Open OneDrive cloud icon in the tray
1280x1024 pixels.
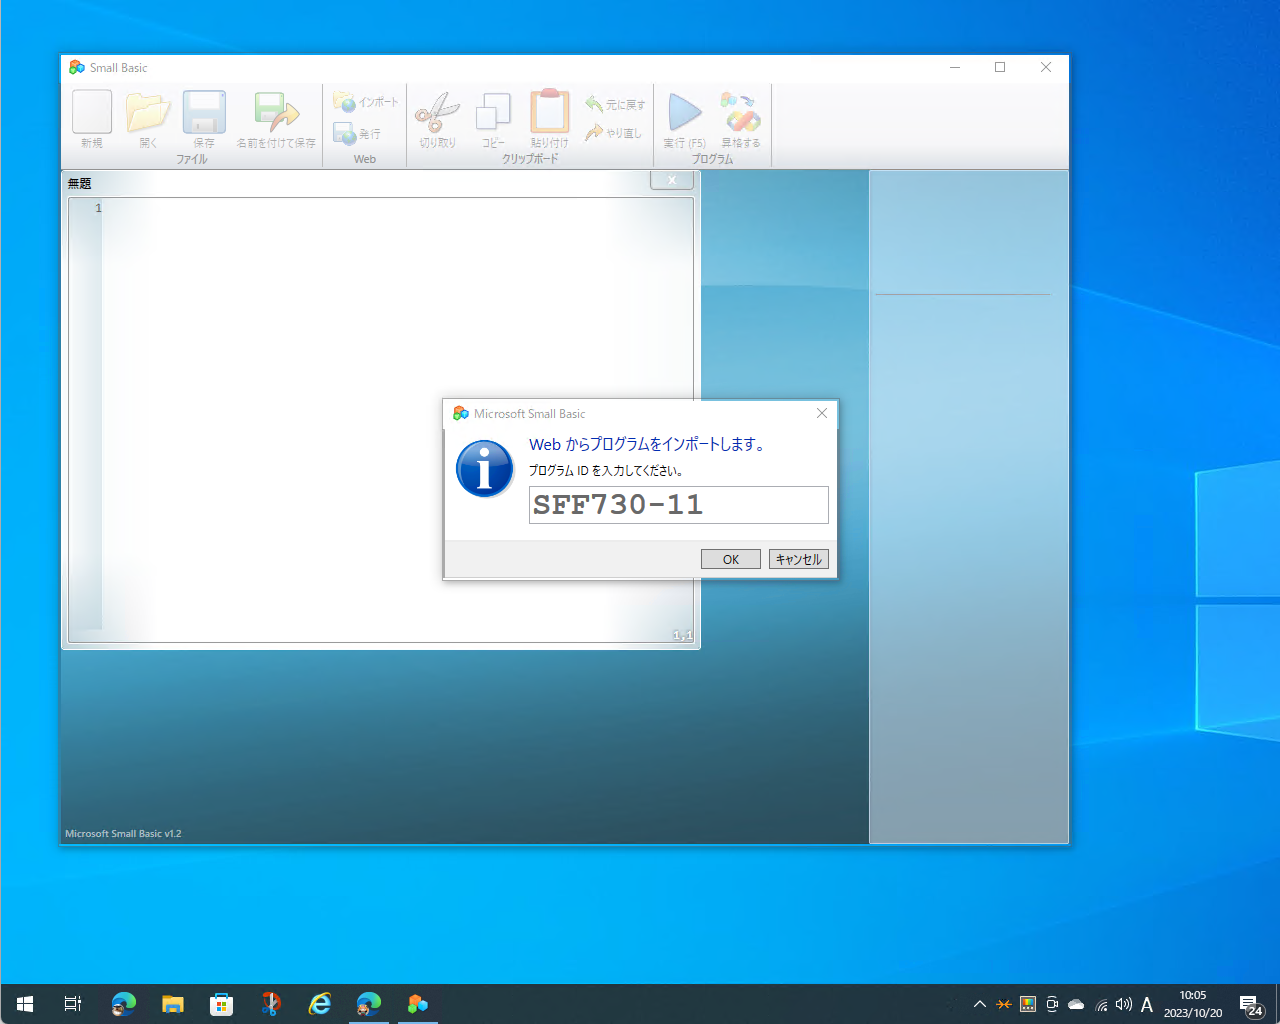[1076, 1004]
